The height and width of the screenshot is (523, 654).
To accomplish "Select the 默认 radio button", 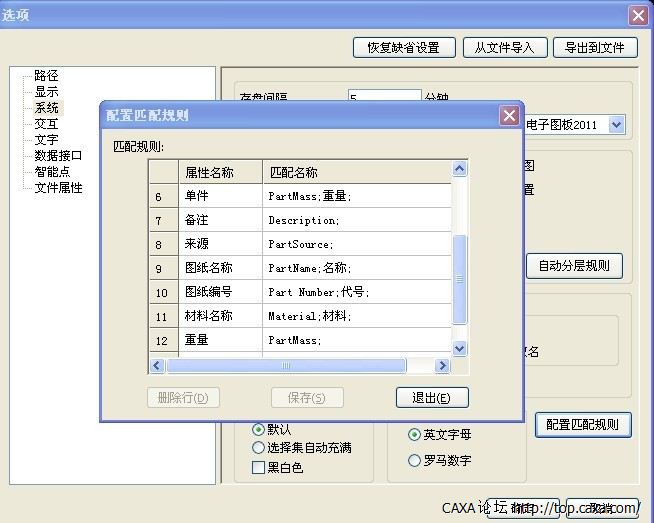I will pyautogui.click(x=259, y=429).
